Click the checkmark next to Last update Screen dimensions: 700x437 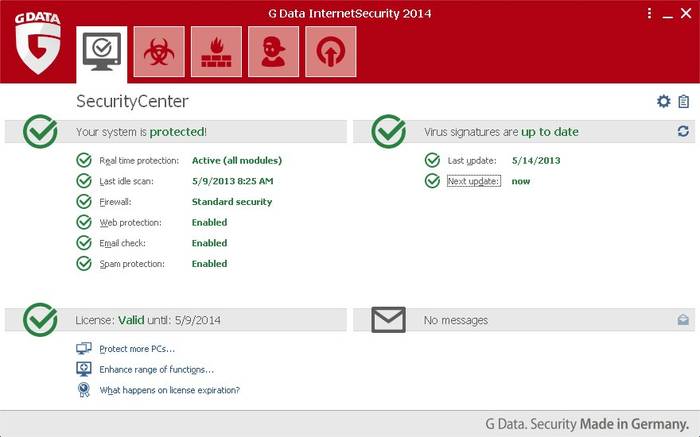[x=432, y=160]
